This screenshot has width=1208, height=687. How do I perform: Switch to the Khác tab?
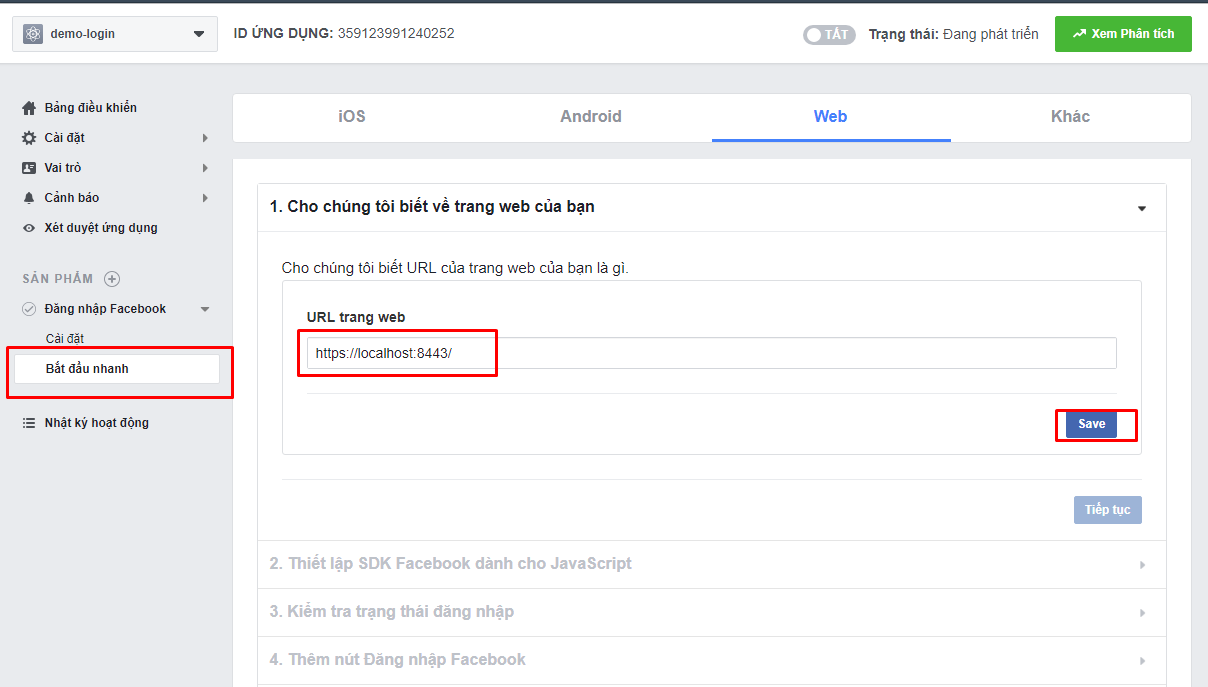pyautogui.click(x=1071, y=117)
